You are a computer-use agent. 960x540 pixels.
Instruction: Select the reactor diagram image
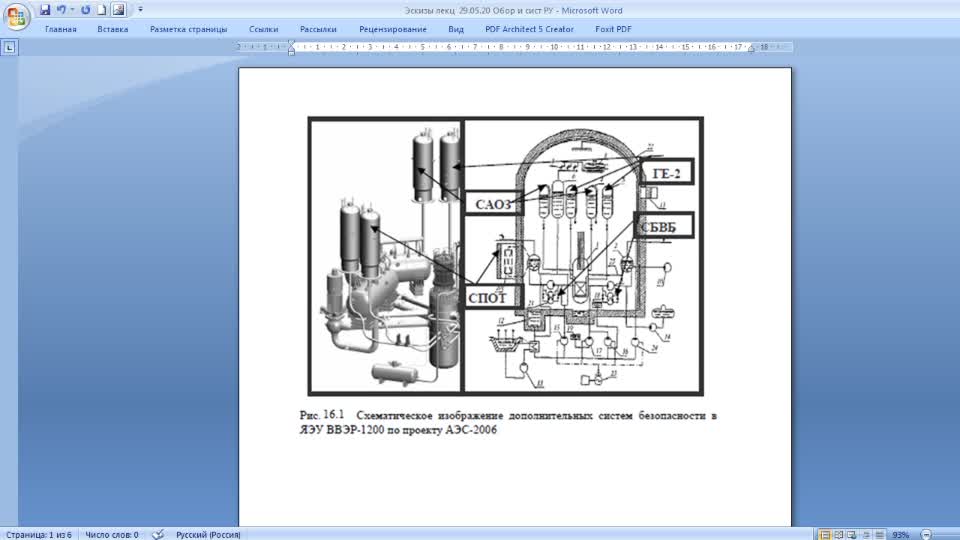[506, 256]
